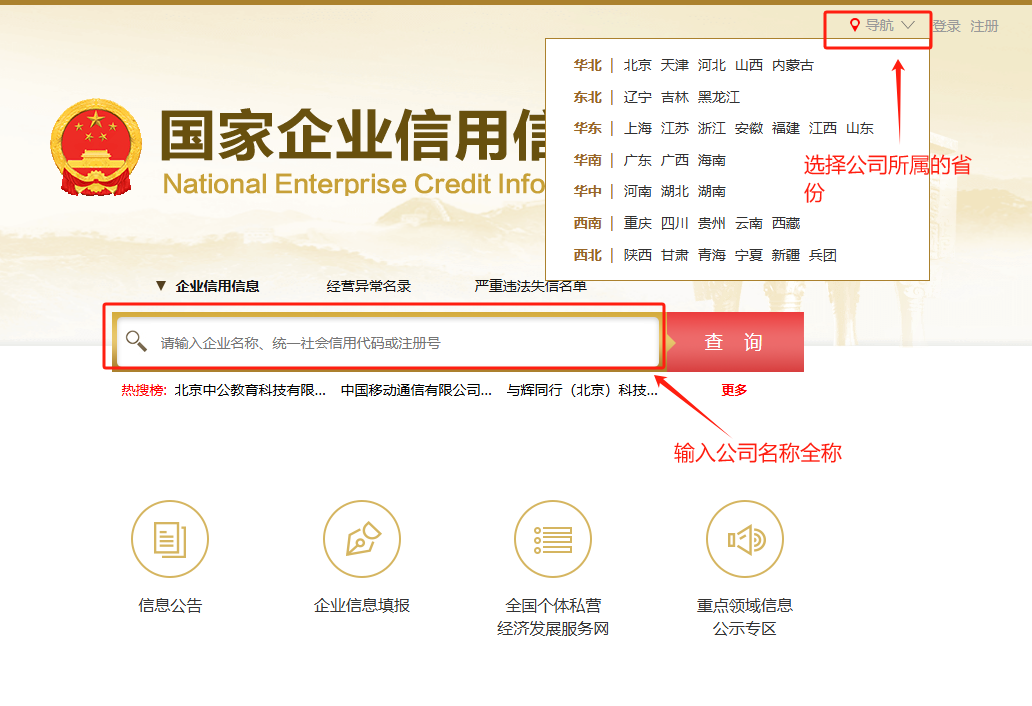Click the 查询 search button
Viewport: 1032px width, 706px height.
point(735,342)
